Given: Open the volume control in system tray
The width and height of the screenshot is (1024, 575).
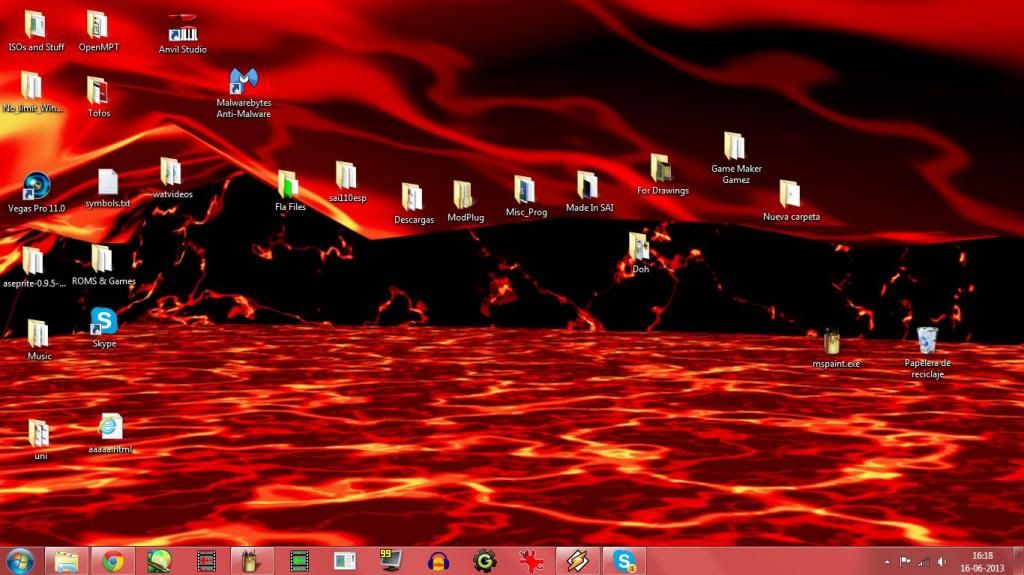Looking at the screenshot, I should (x=941, y=562).
